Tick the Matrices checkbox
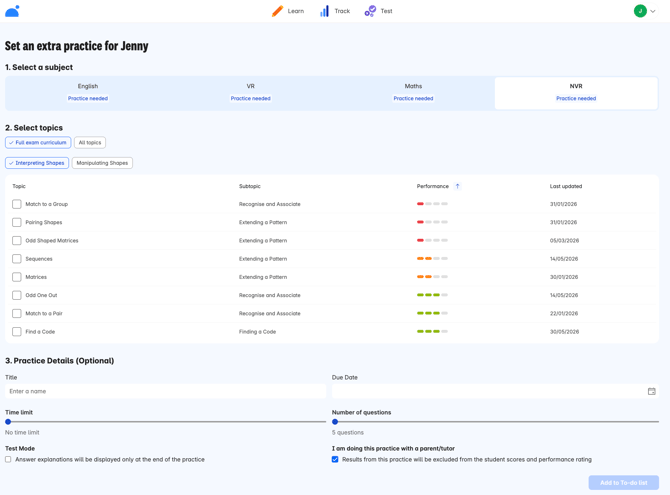 [17, 277]
